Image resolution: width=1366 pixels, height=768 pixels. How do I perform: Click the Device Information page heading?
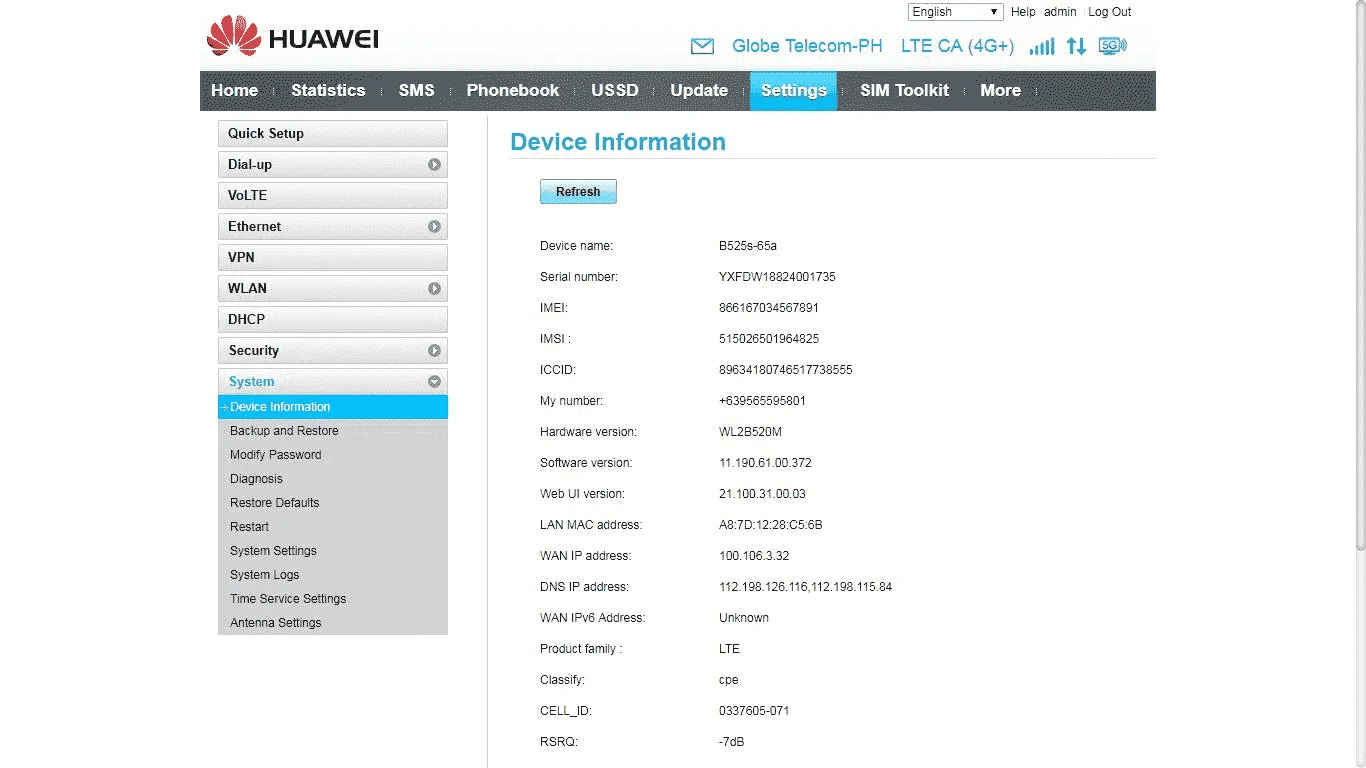point(618,142)
